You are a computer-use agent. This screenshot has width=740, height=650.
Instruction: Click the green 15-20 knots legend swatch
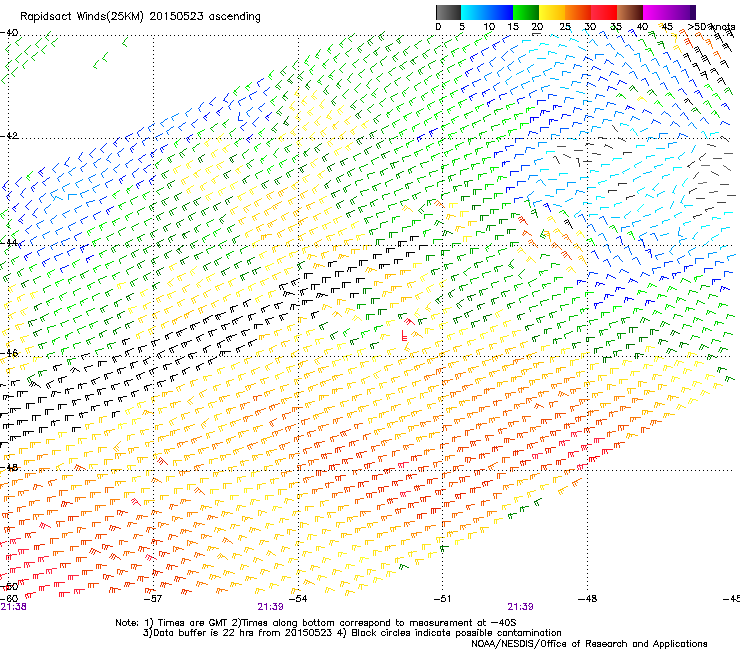coord(526,12)
